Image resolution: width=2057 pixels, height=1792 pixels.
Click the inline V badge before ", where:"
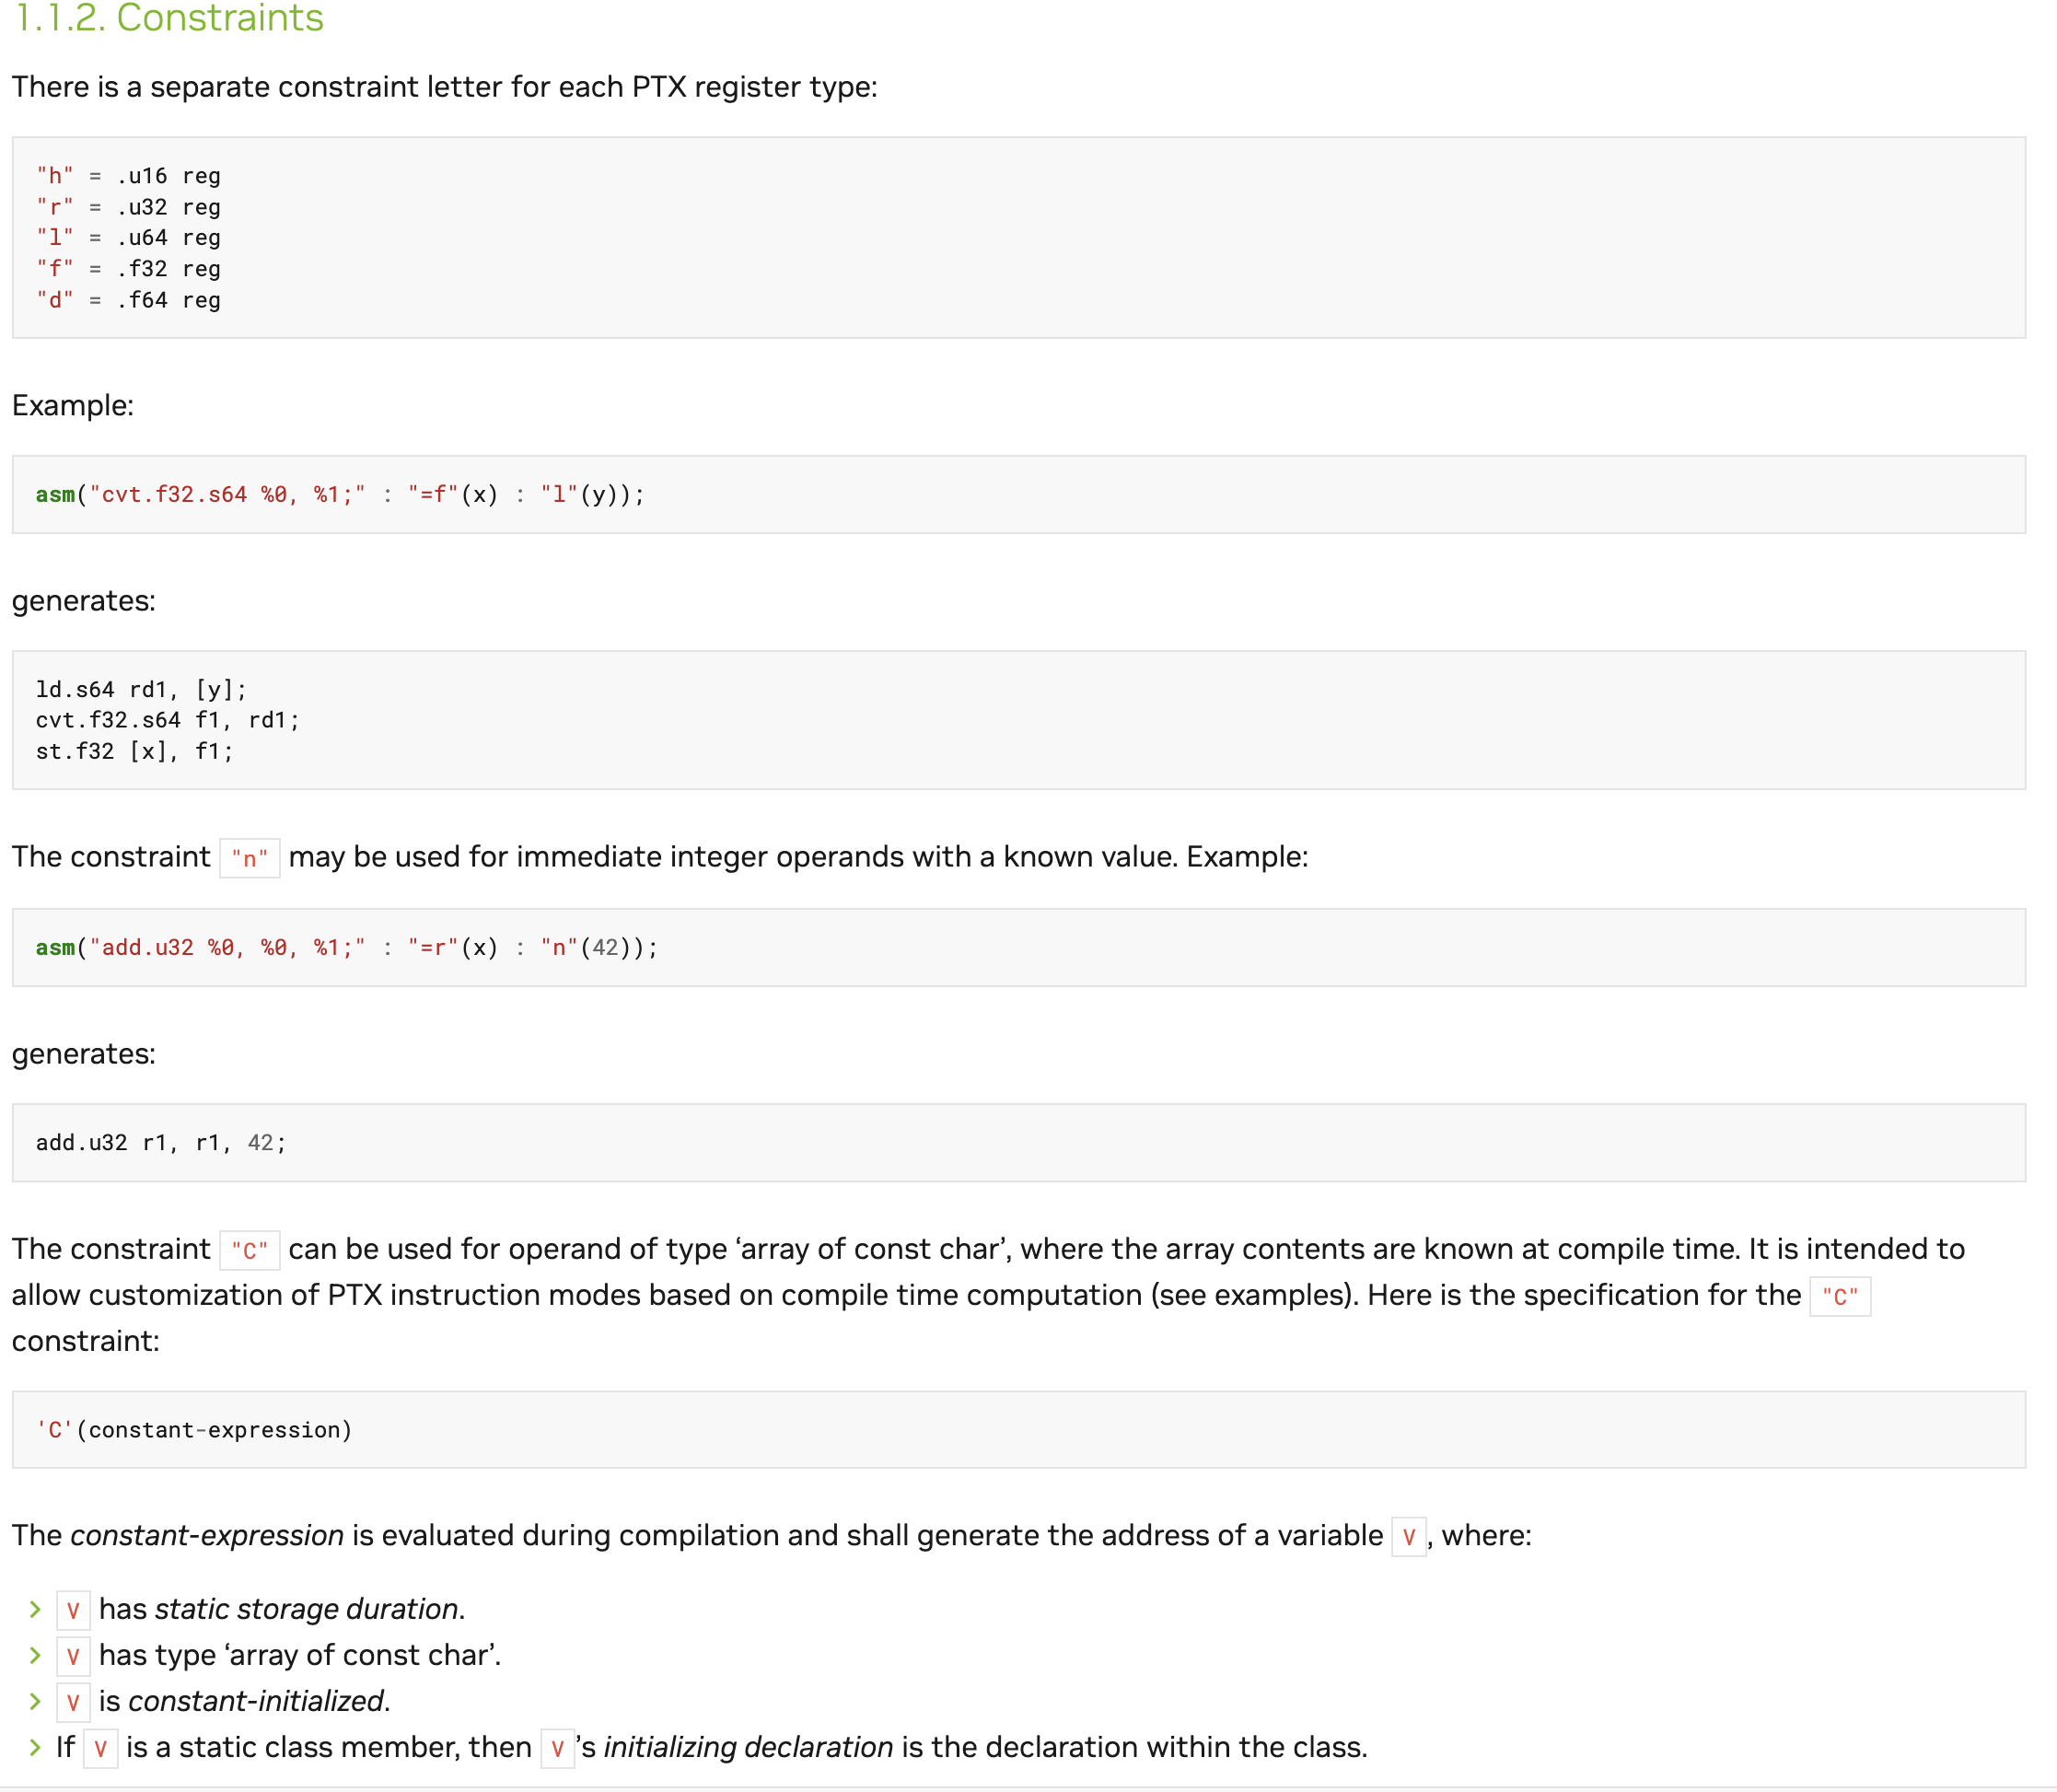pos(1408,1536)
